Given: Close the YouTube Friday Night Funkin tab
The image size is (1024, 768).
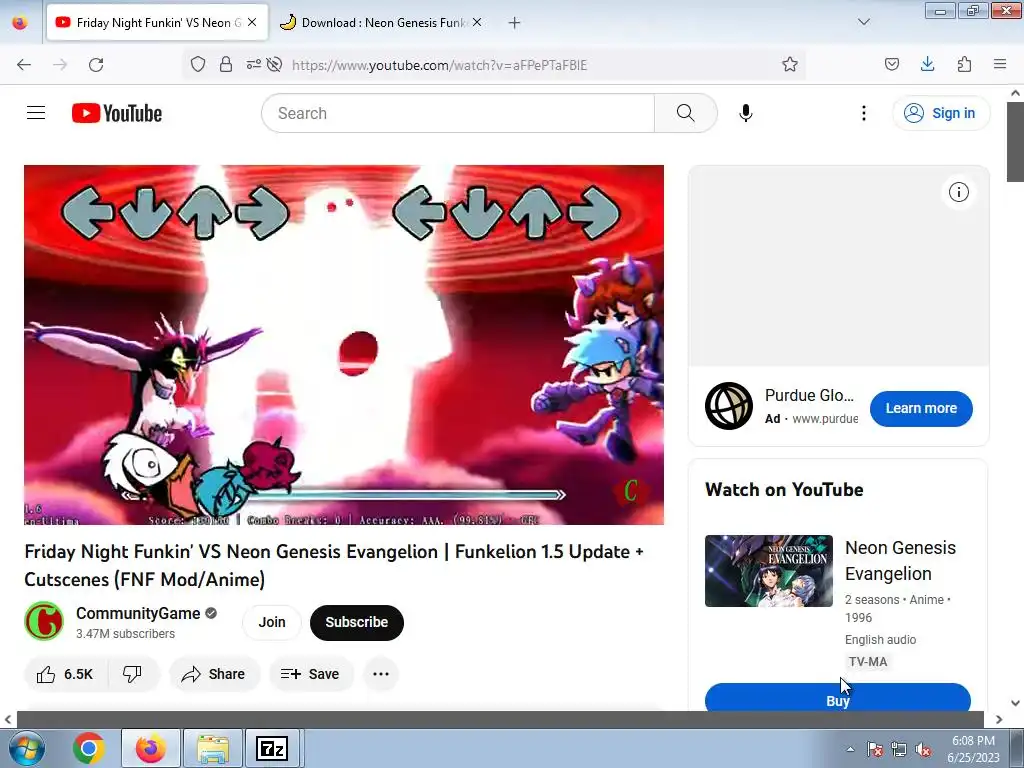Looking at the screenshot, I should (252, 22).
